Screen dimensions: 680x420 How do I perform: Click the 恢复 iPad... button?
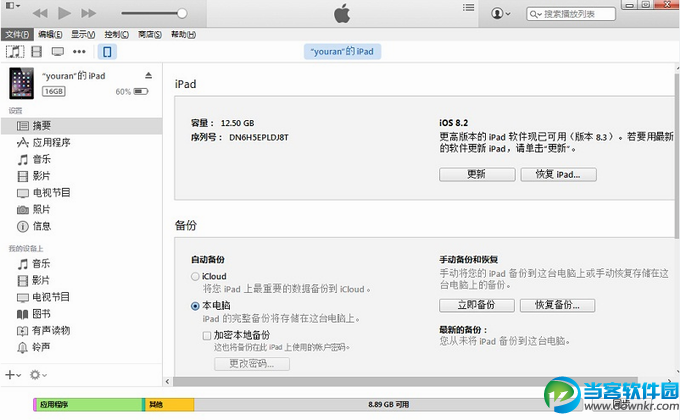tap(558, 174)
